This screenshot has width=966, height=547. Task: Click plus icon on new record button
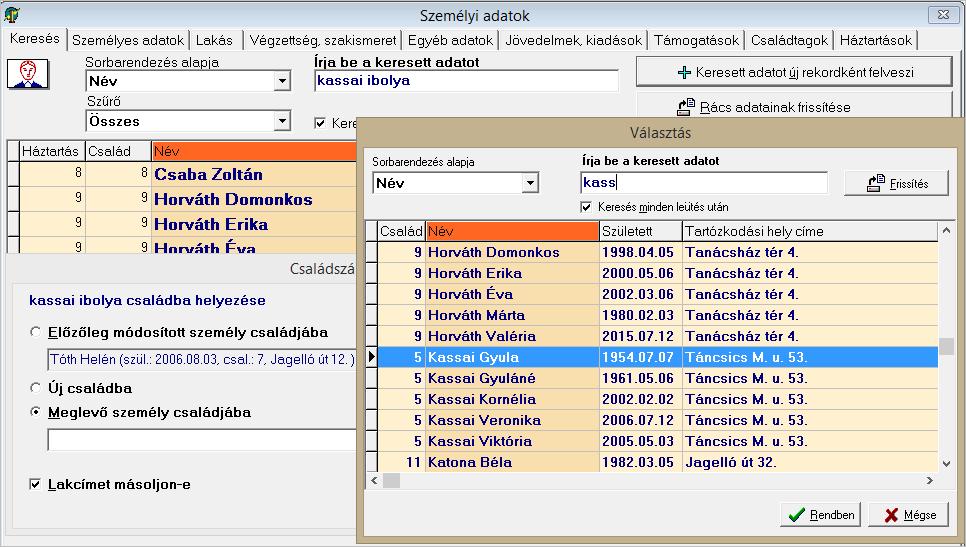(x=684, y=72)
